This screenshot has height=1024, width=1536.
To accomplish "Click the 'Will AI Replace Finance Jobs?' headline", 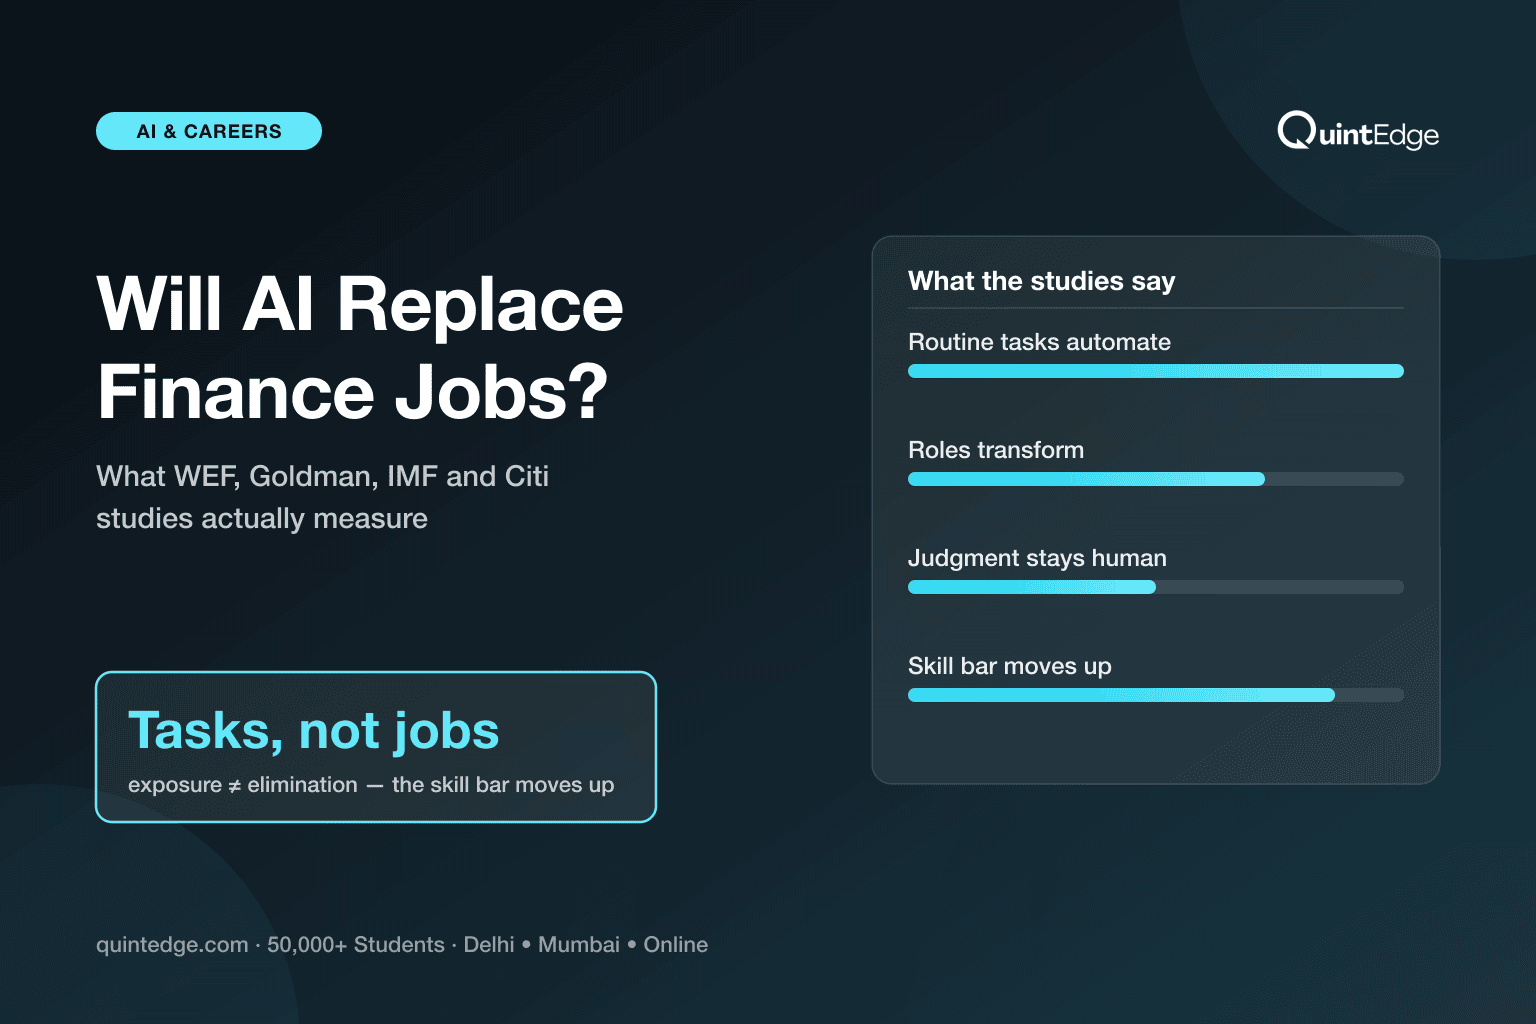I will click(x=360, y=347).
